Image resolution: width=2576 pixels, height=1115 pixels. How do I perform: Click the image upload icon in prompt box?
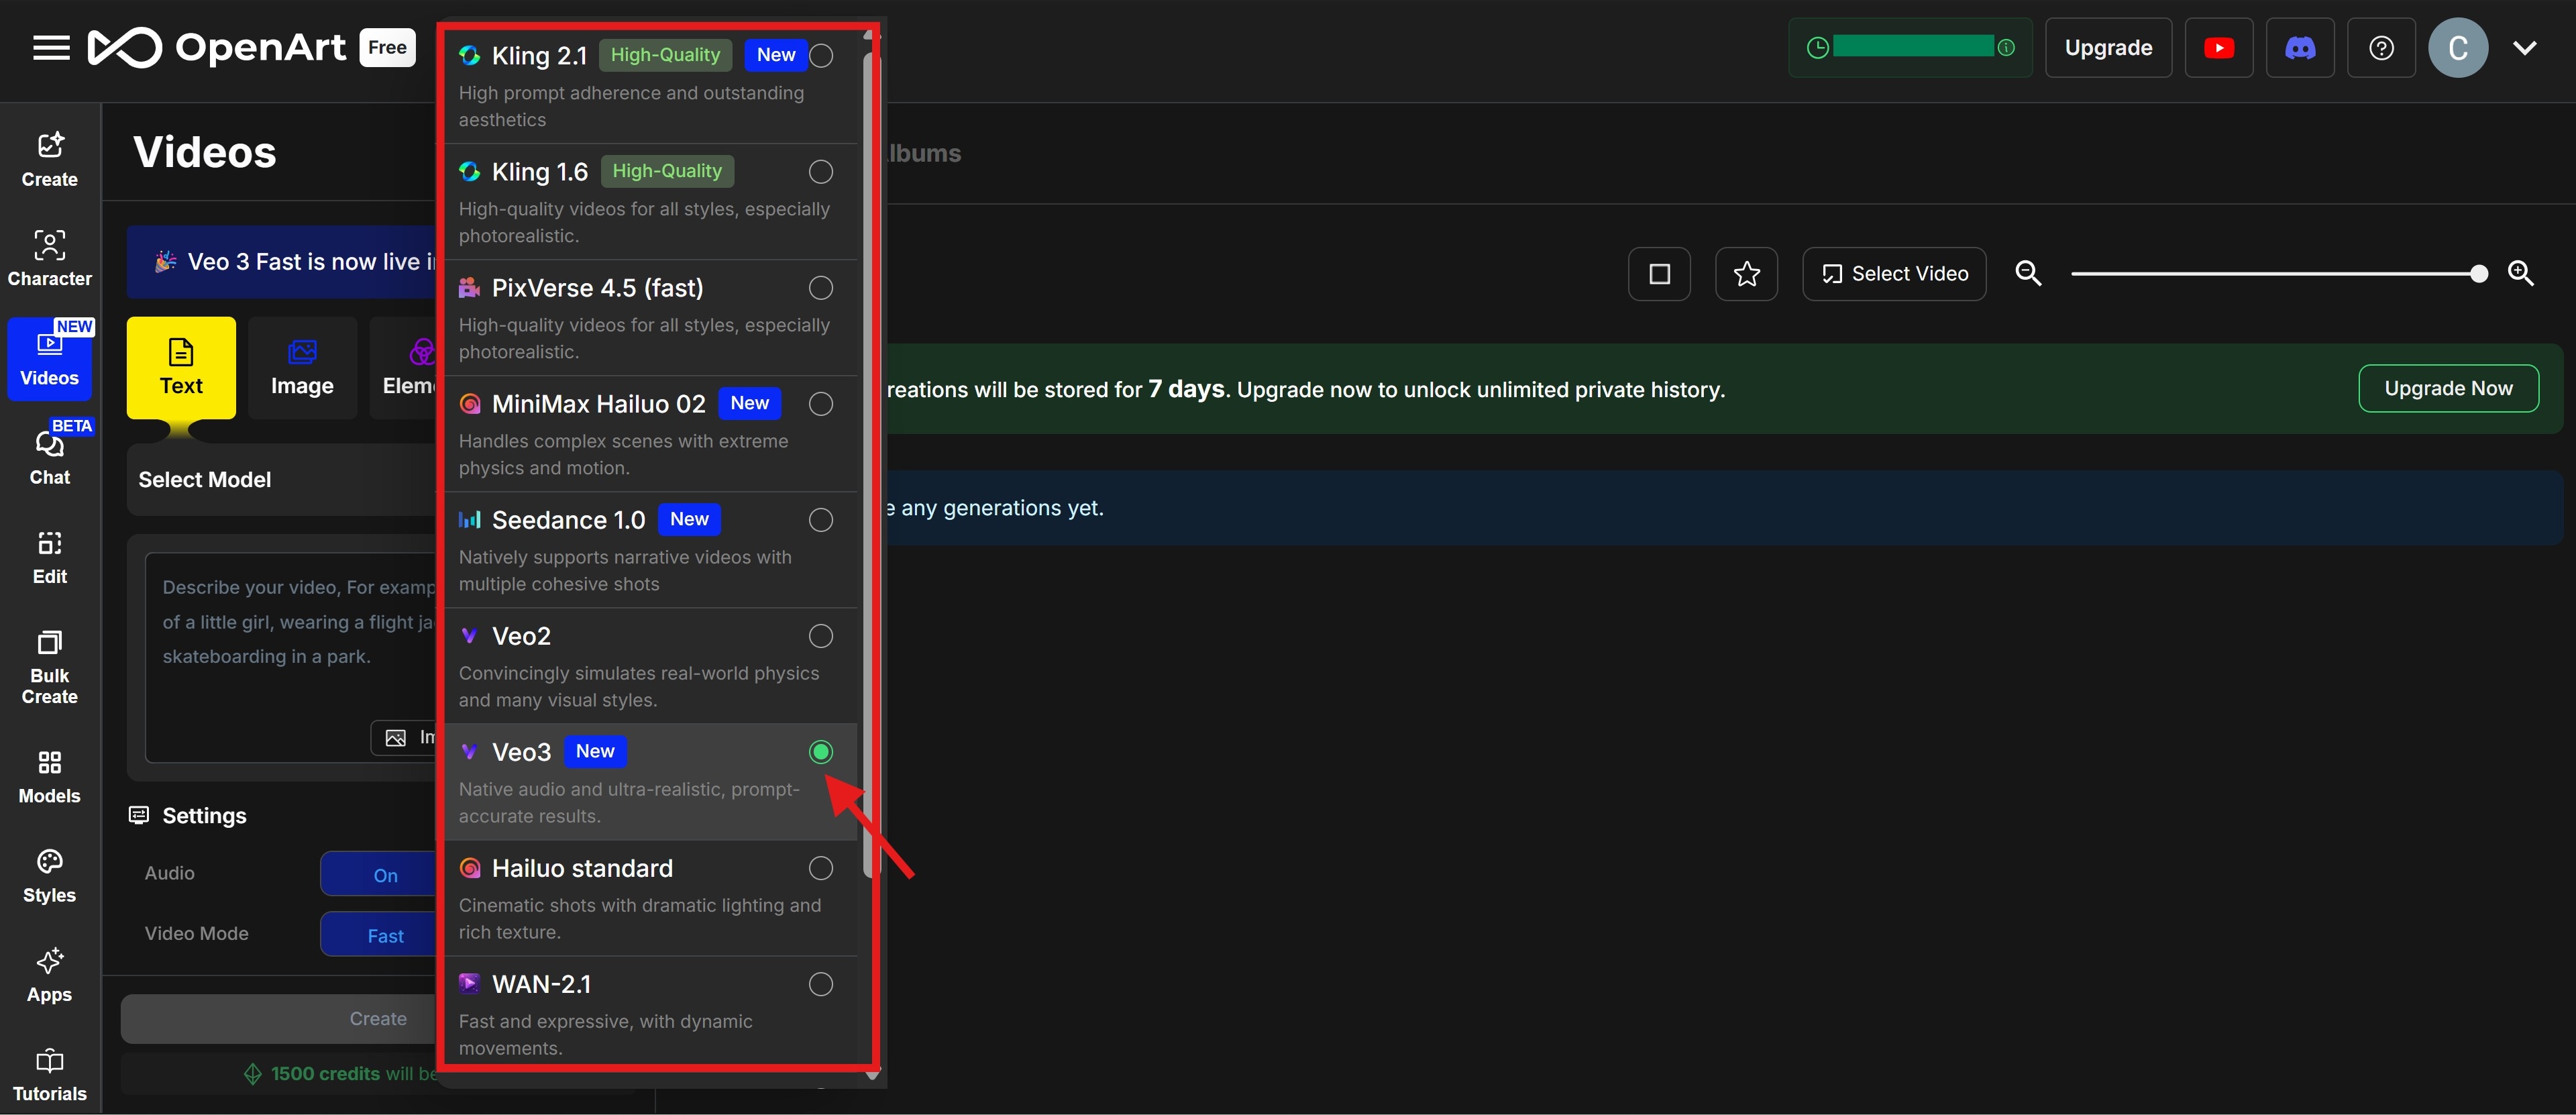pos(396,738)
